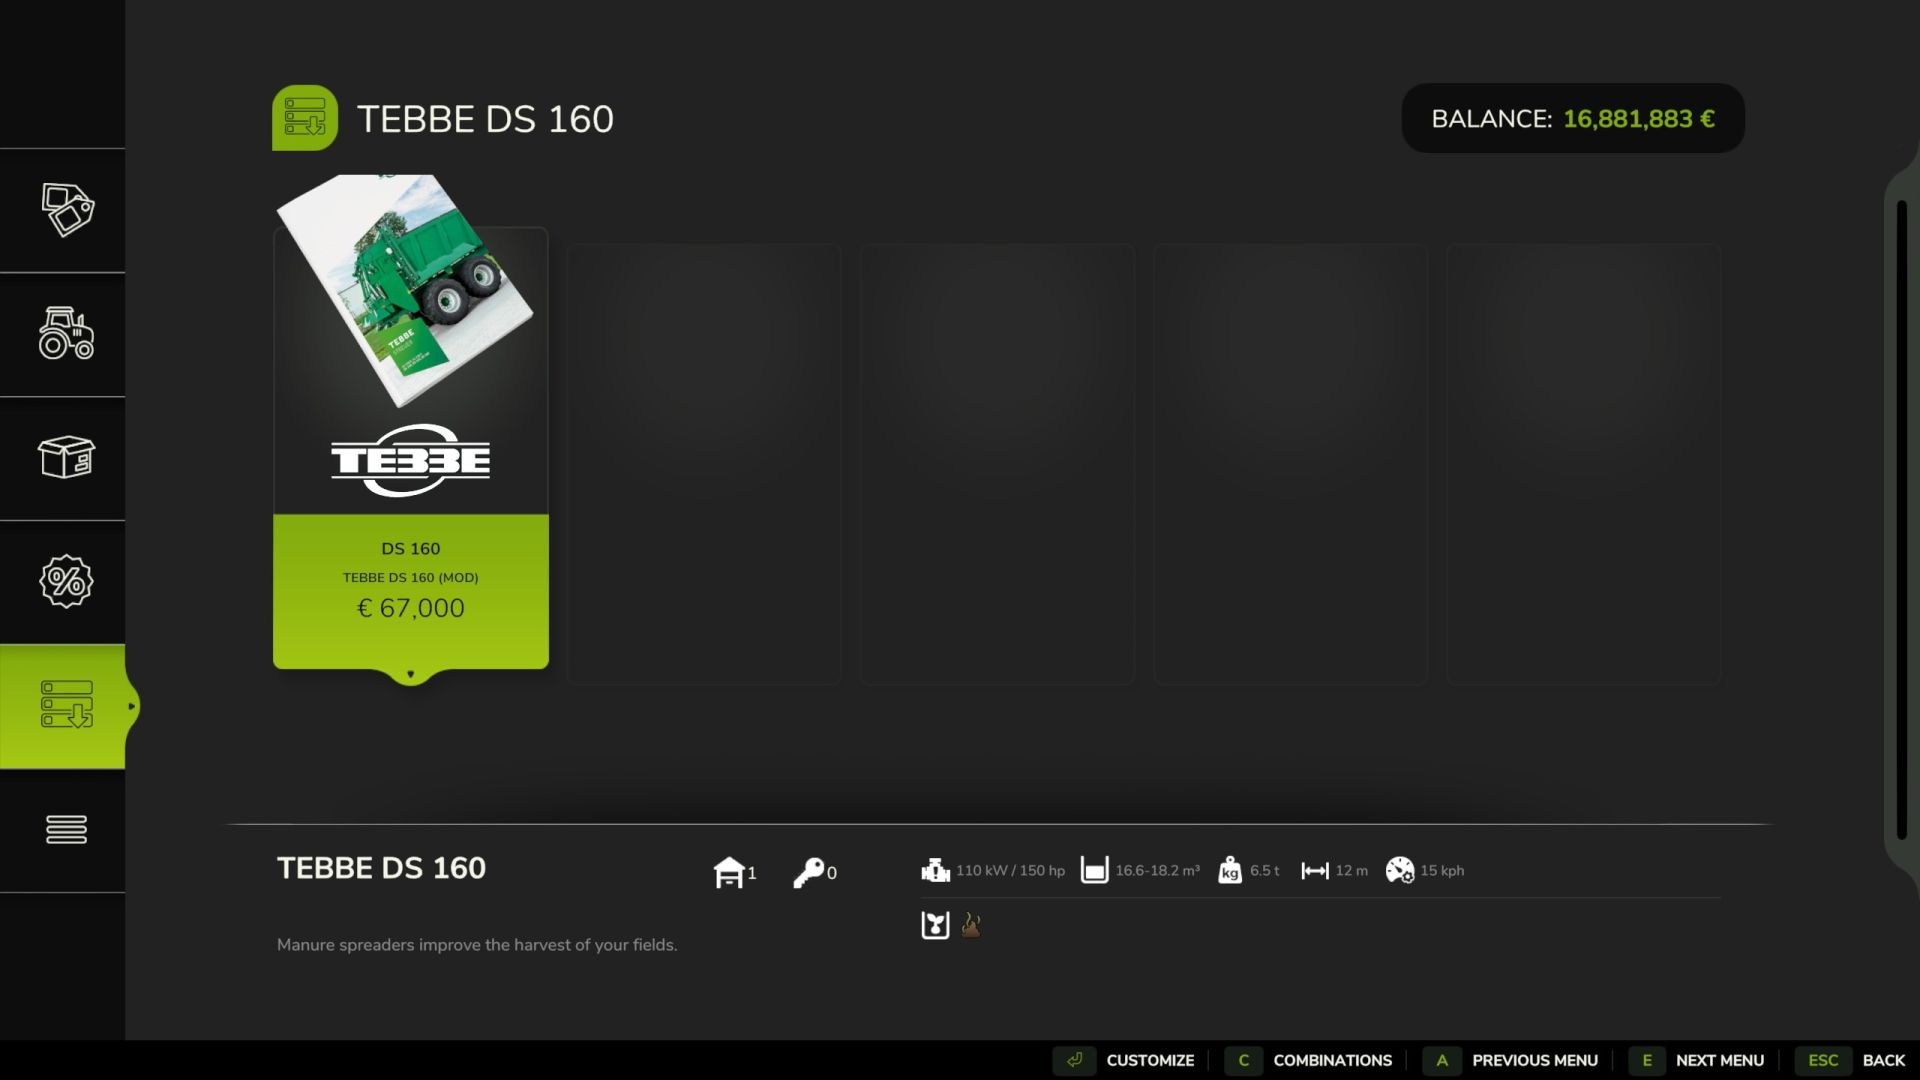Click the Tebbe brand logo

pos(411,460)
